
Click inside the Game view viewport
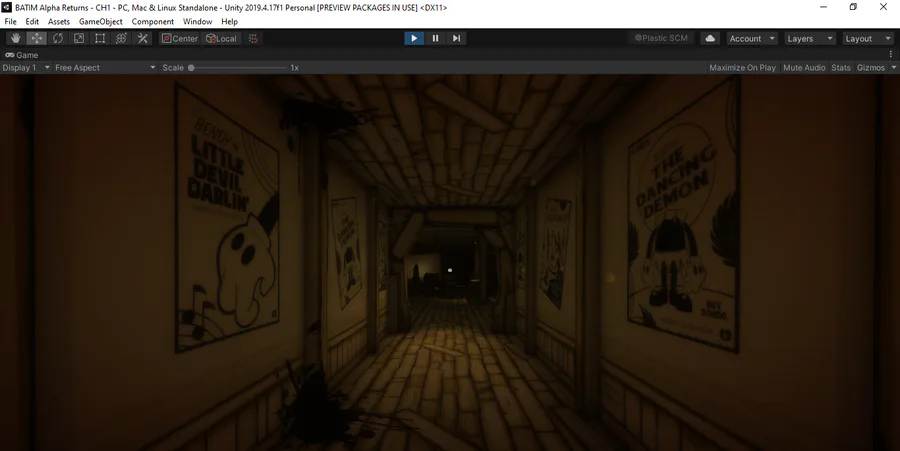(450, 262)
